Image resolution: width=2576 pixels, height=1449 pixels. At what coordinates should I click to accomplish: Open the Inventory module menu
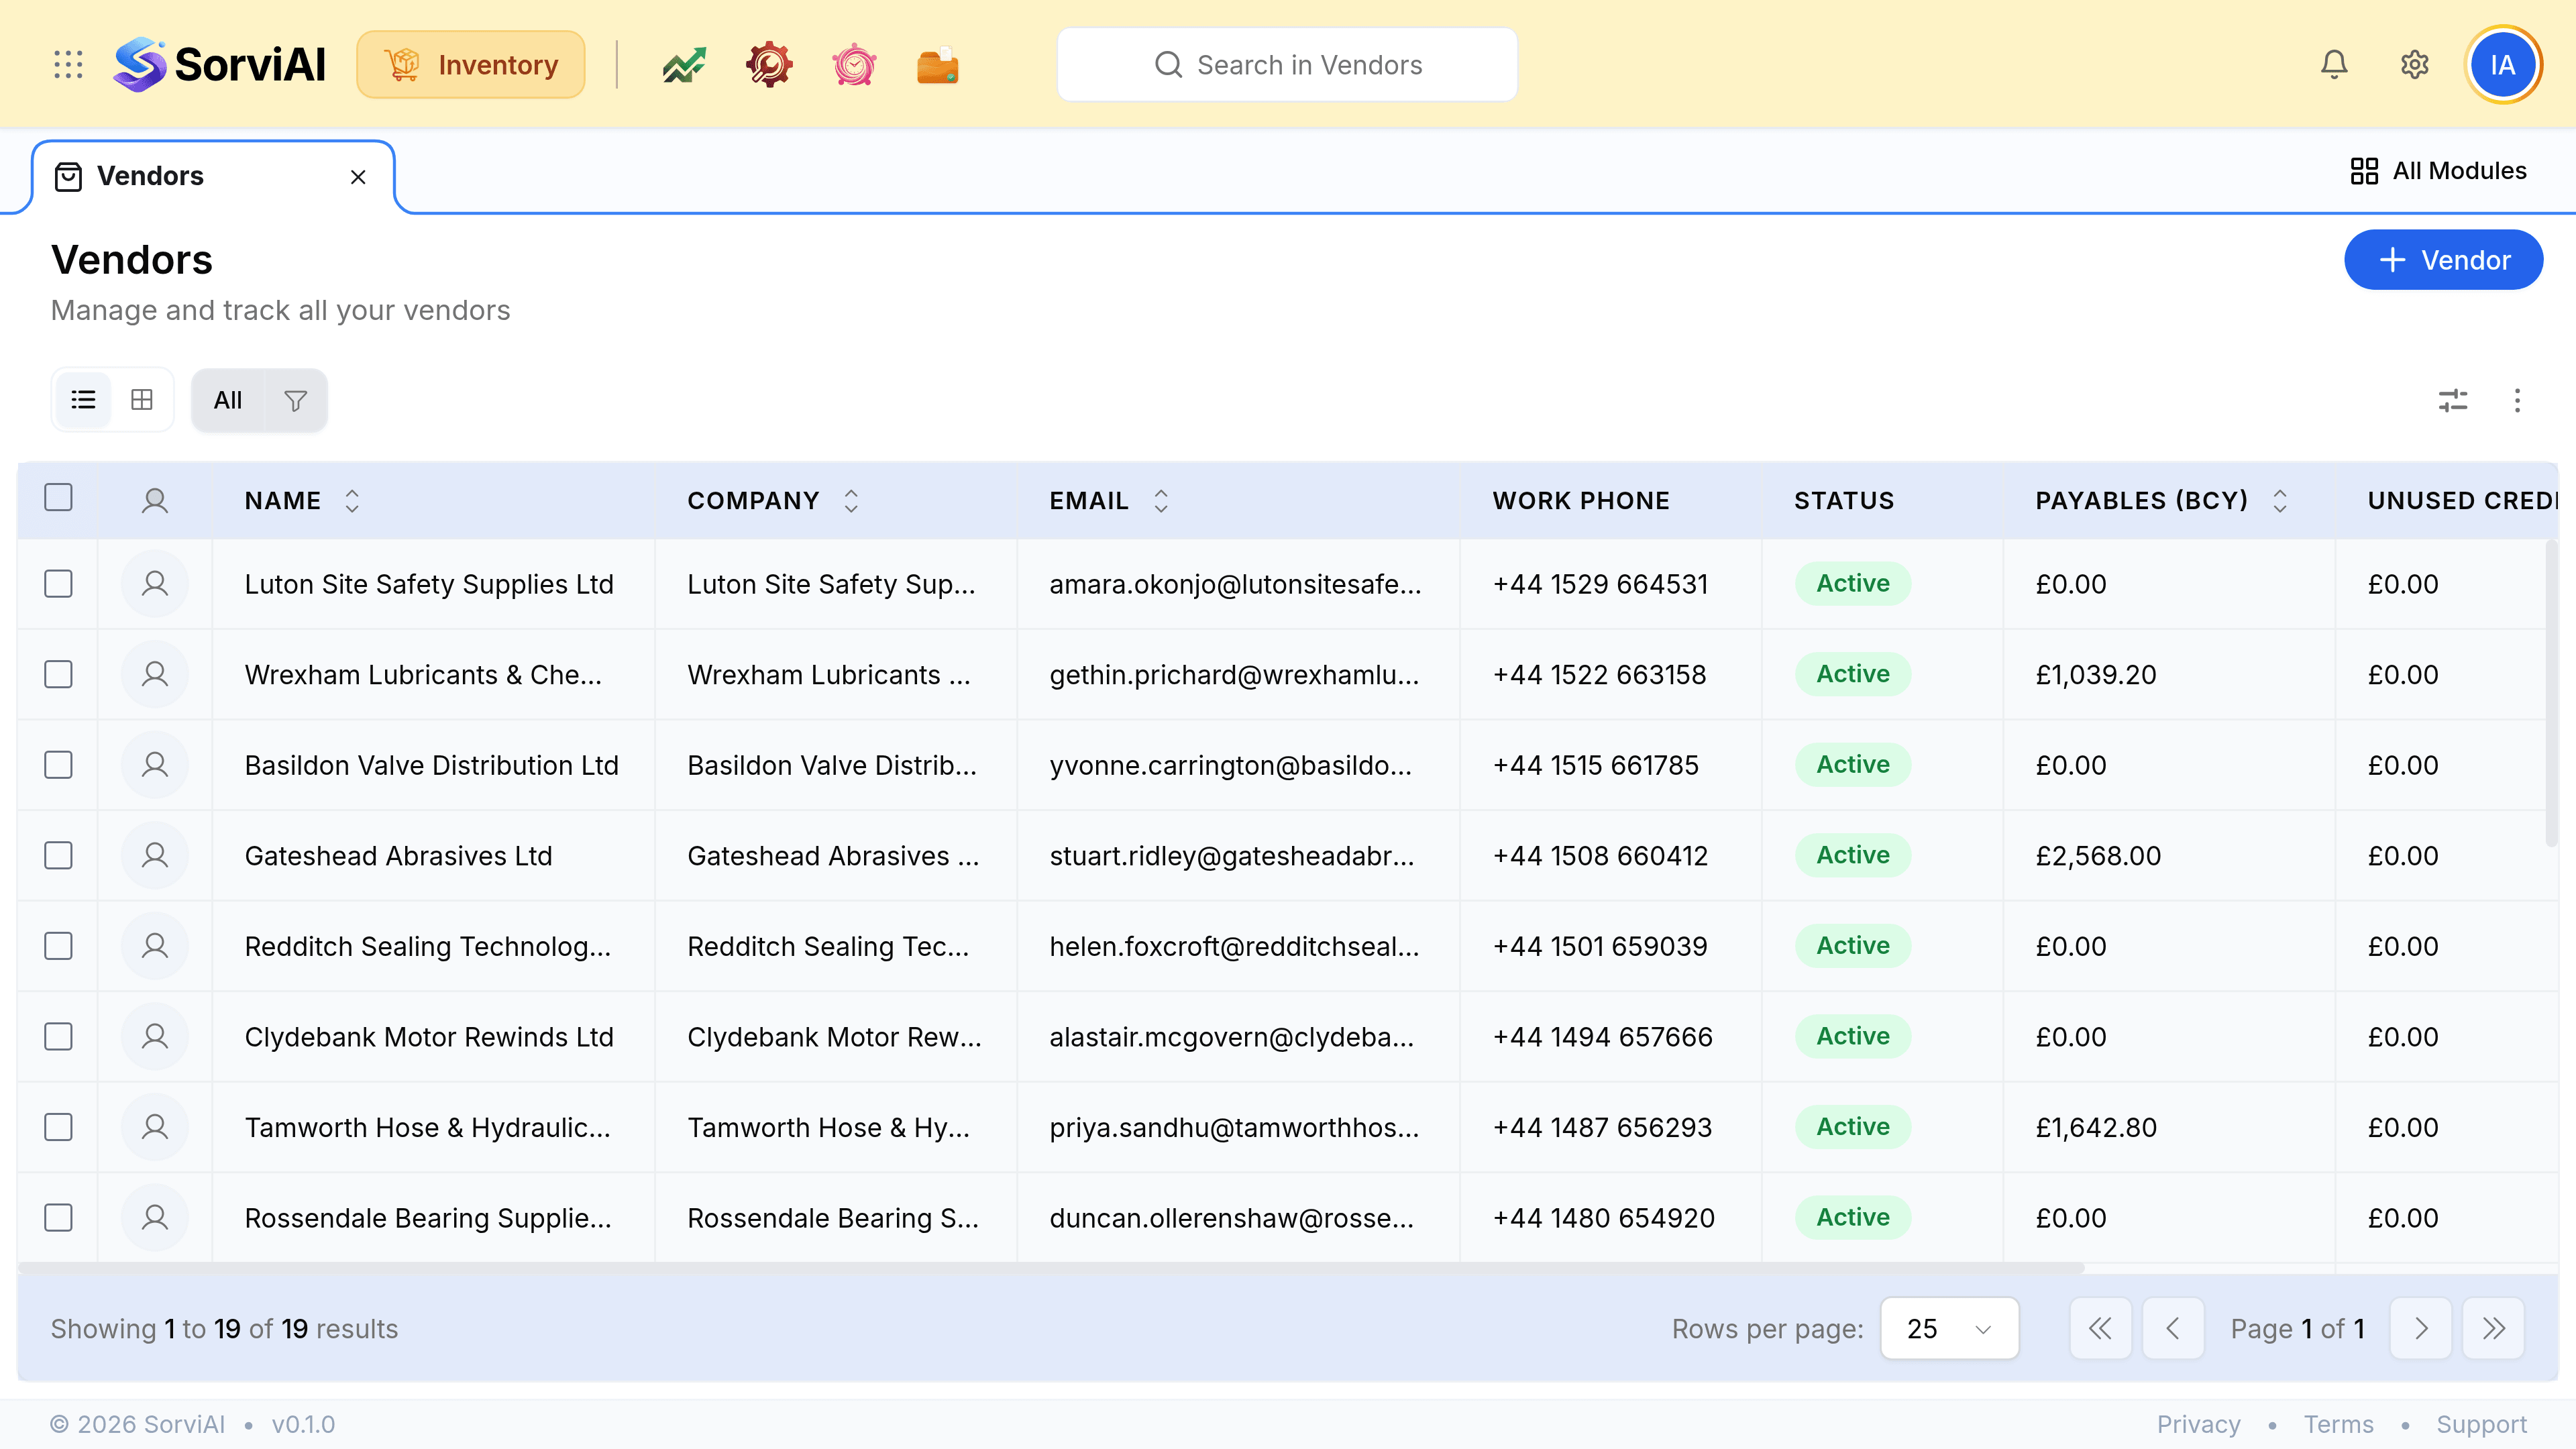pyautogui.click(x=471, y=65)
